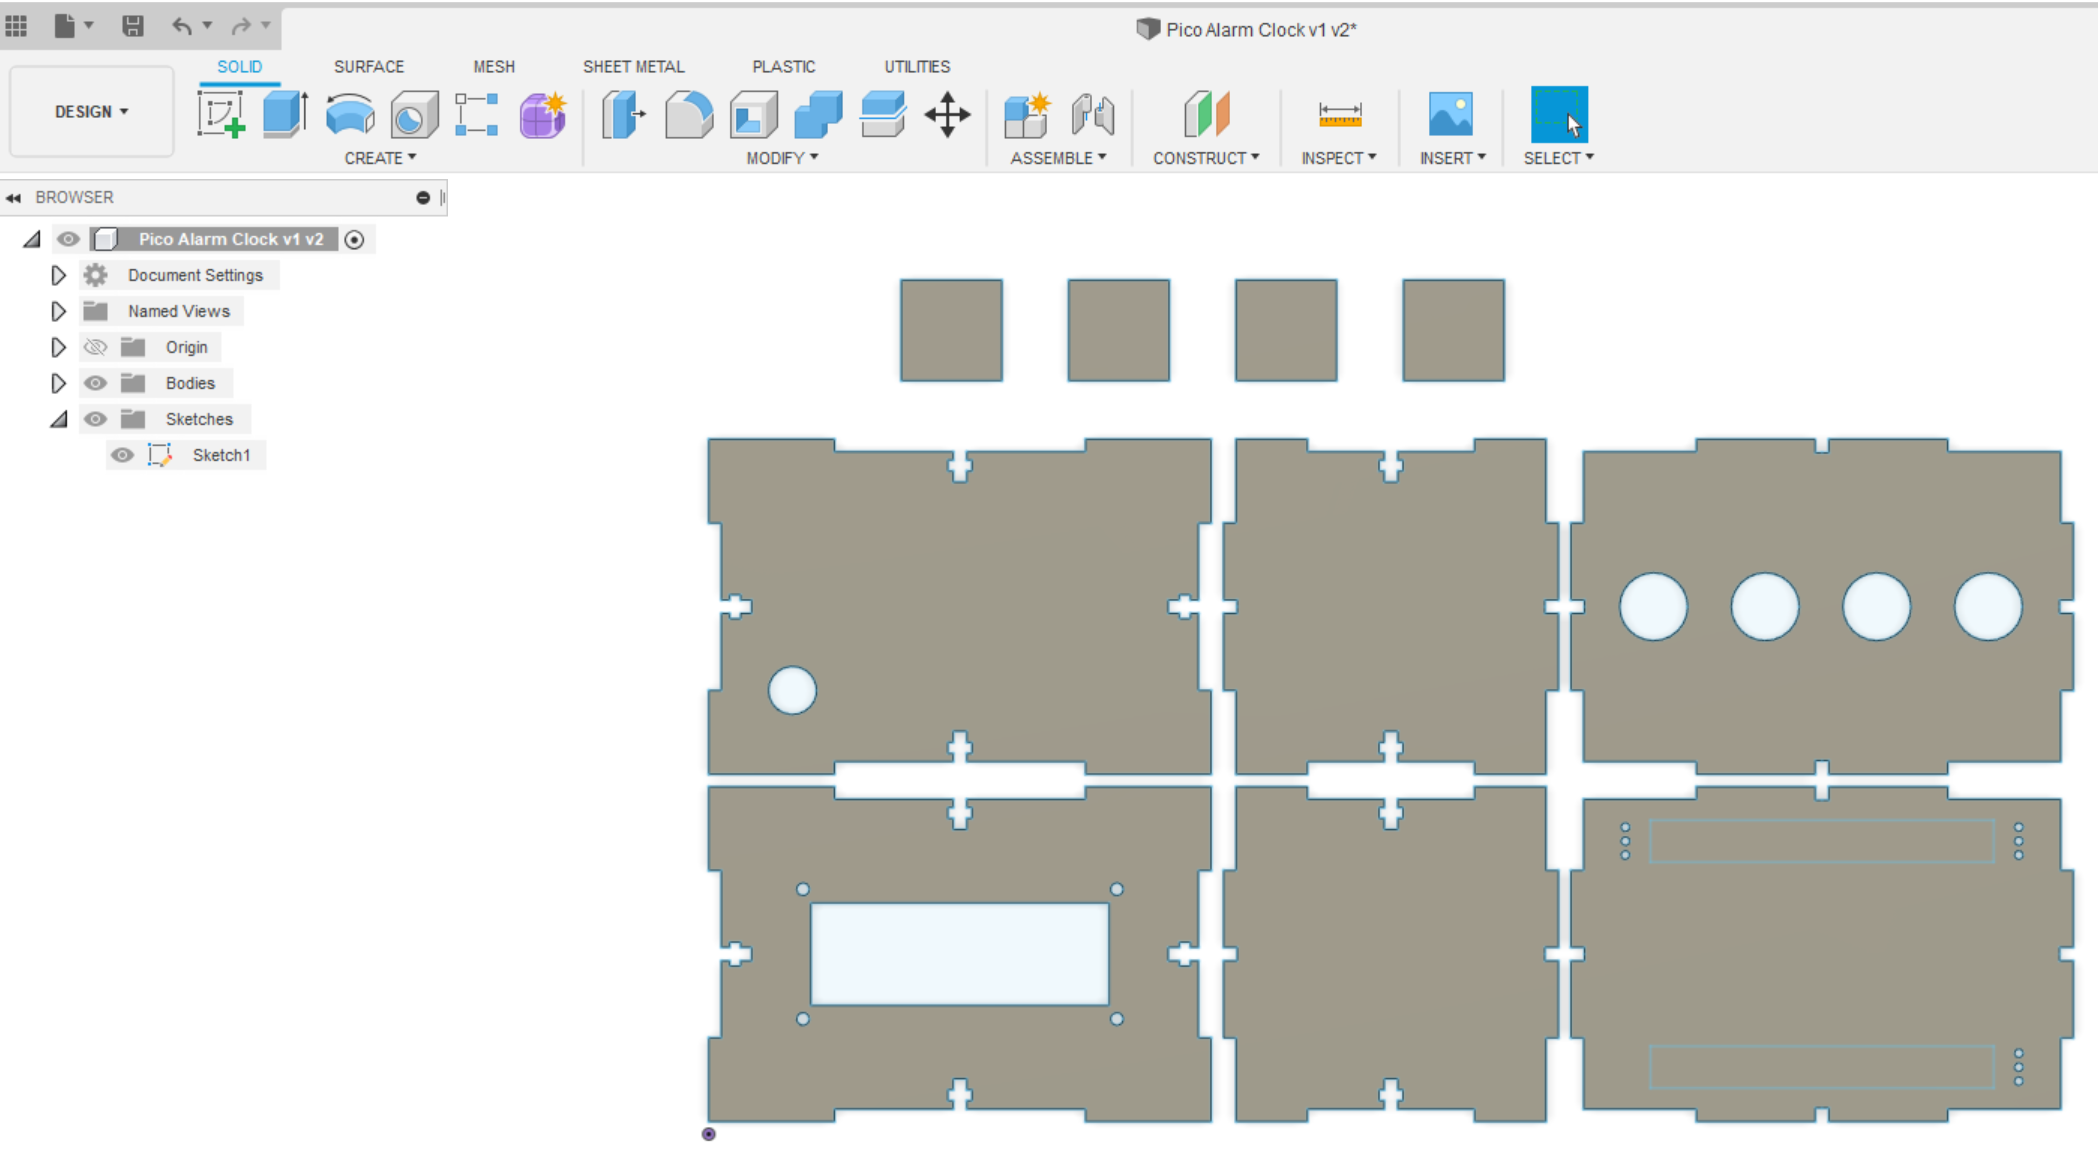The width and height of the screenshot is (2098, 1159).
Task: Expand the Document Settings node
Action: tap(58, 275)
